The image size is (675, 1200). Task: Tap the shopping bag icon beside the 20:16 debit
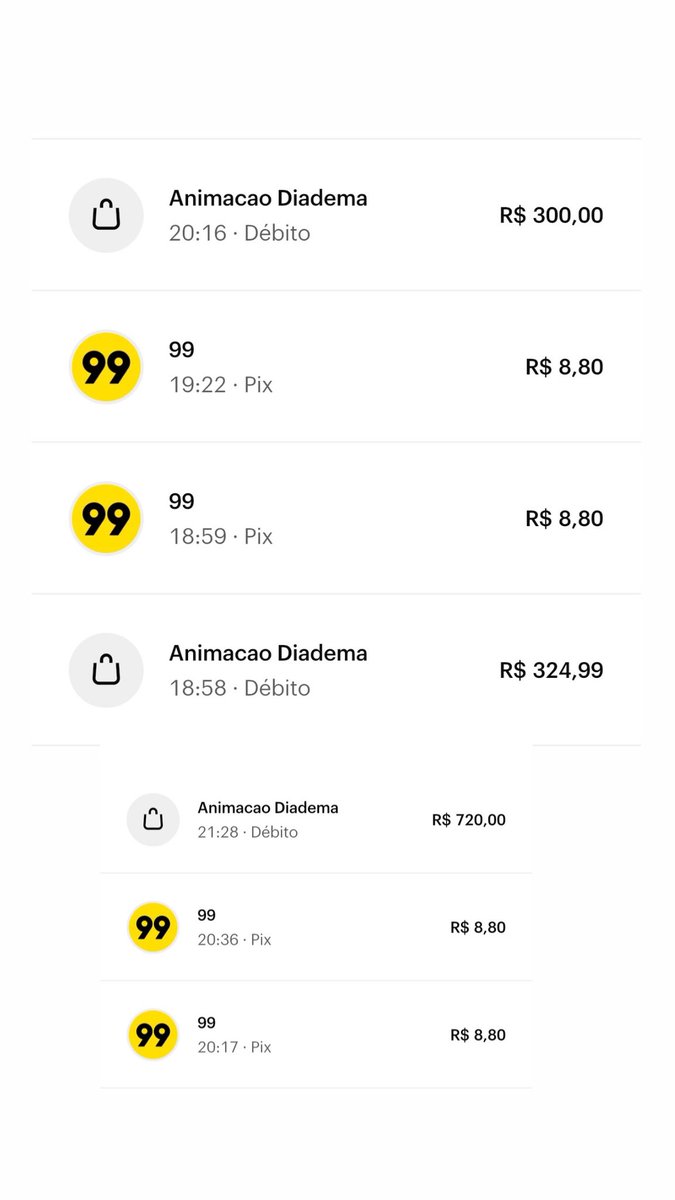coord(106,215)
